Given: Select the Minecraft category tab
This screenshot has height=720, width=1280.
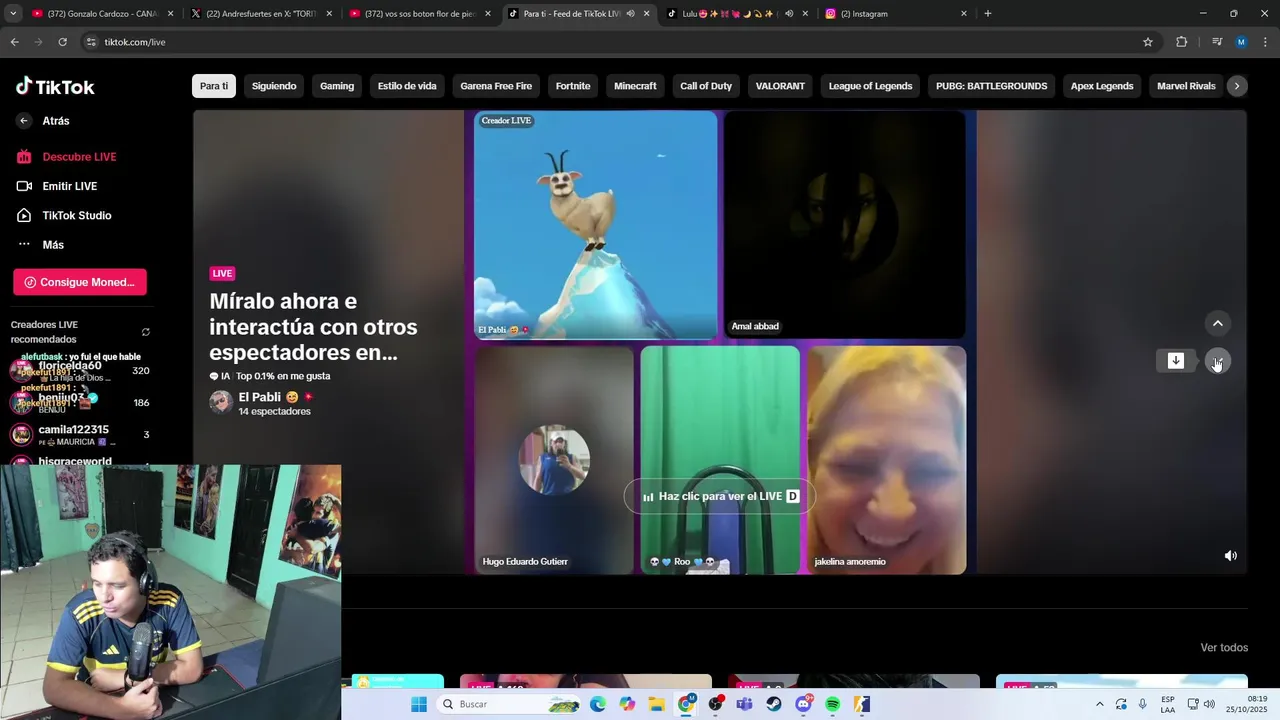Looking at the screenshot, I should click(635, 86).
